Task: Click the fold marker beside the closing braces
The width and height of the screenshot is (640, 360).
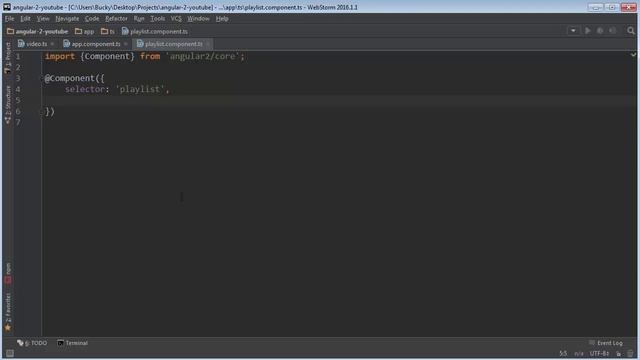Action: tap(43, 111)
